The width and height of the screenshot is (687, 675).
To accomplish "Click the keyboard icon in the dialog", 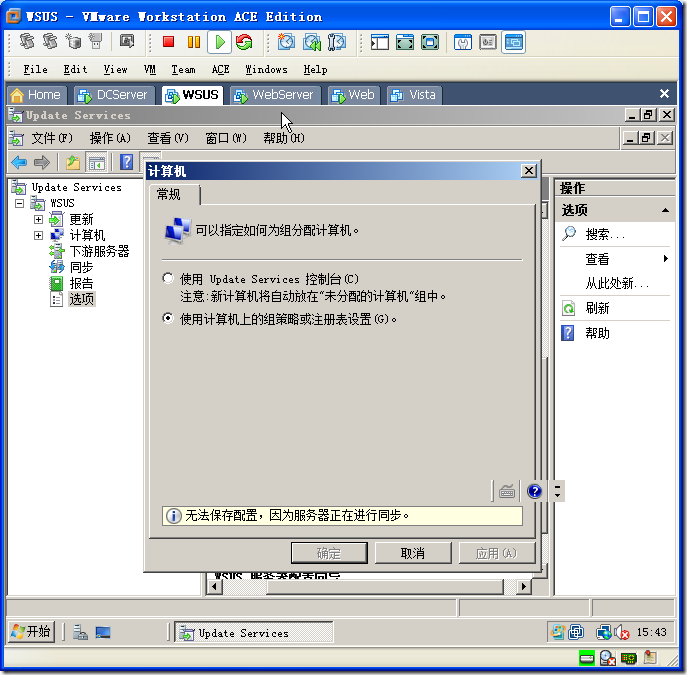I will [506, 491].
